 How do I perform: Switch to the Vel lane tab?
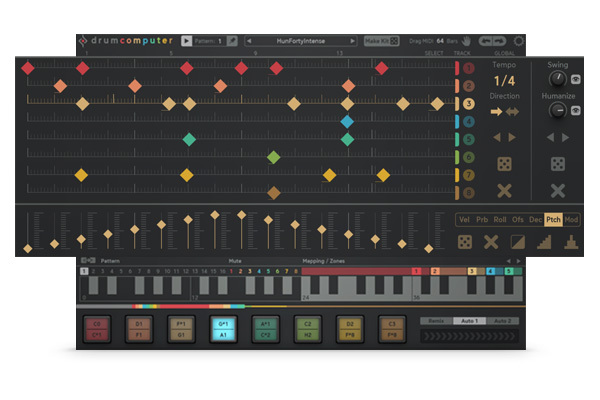pyautogui.click(x=464, y=220)
